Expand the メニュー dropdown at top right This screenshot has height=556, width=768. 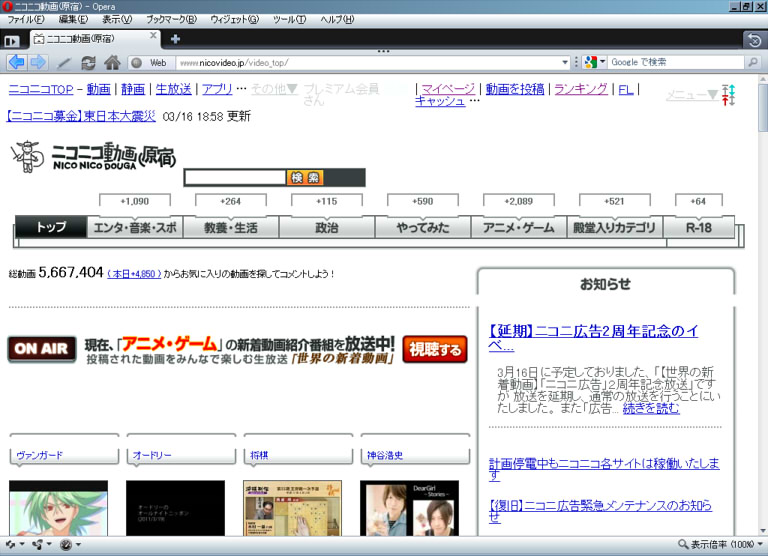(692, 95)
